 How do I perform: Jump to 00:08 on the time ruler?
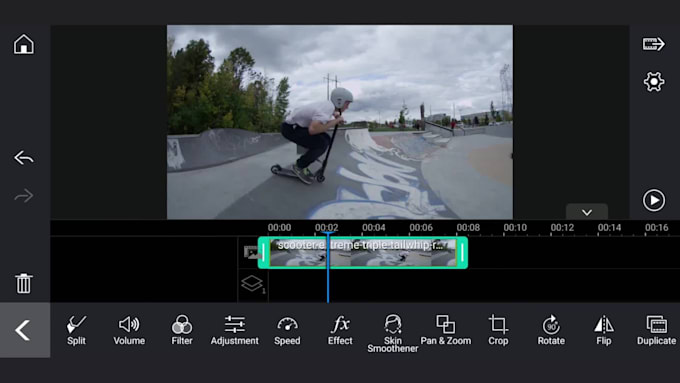tap(468, 227)
